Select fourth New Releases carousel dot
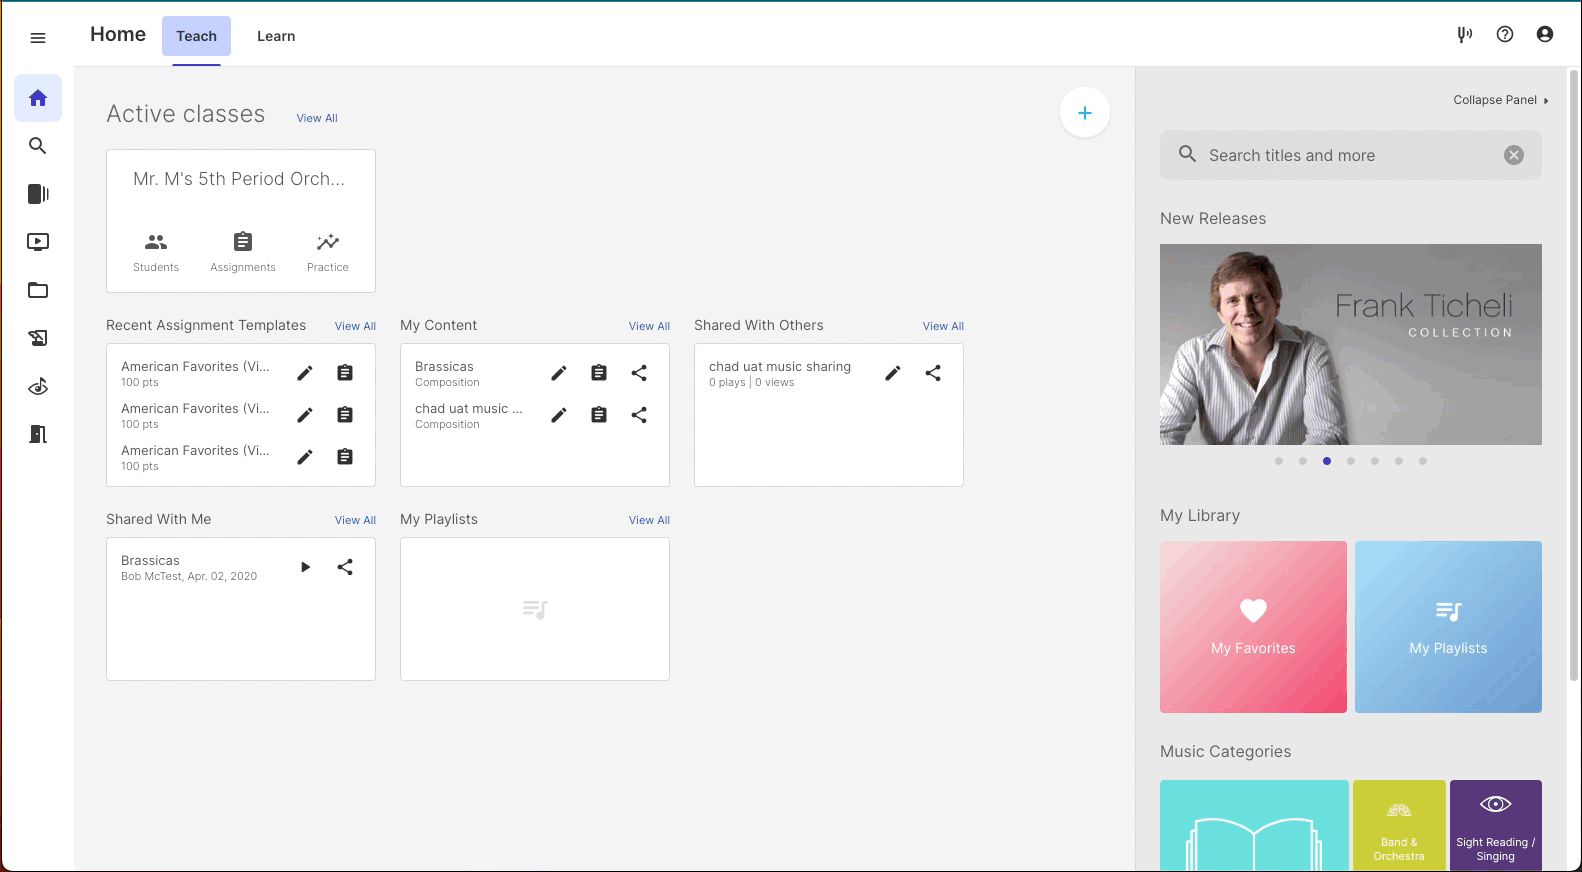The width and height of the screenshot is (1582, 872). click(x=1351, y=461)
